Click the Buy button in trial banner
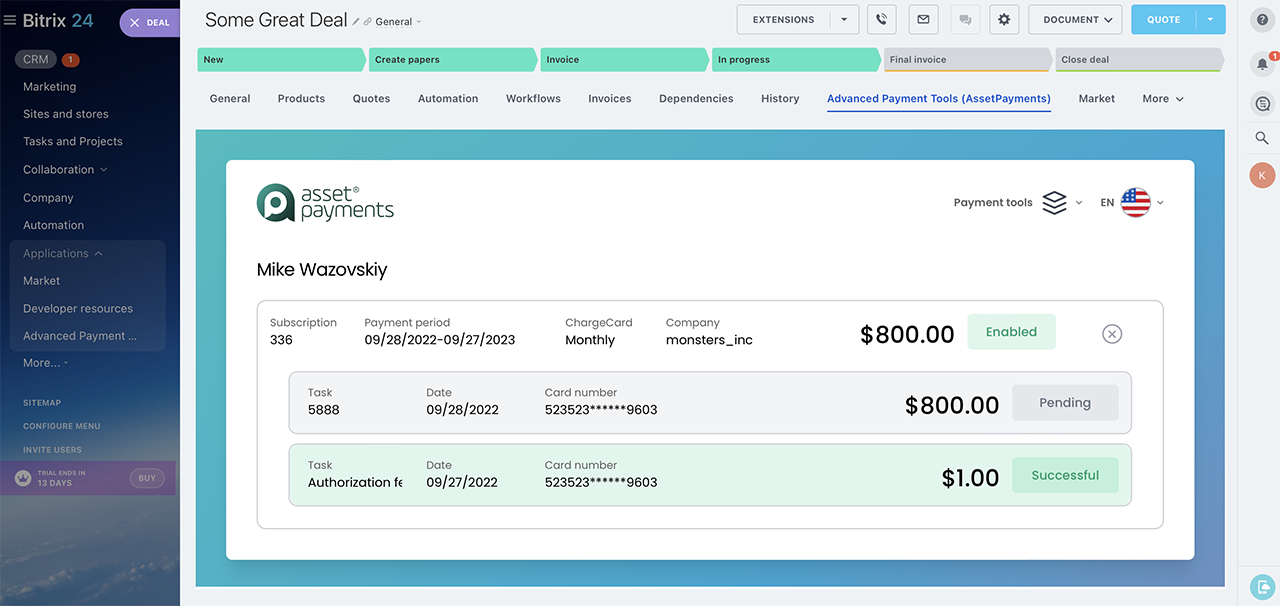 click(147, 478)
